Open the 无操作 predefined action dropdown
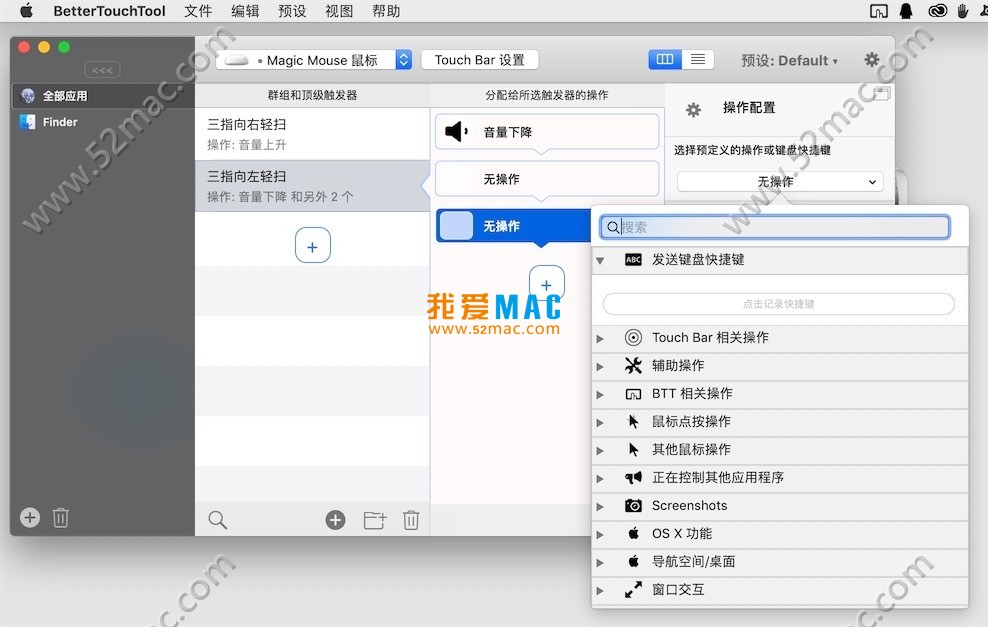 click(780, 181)
